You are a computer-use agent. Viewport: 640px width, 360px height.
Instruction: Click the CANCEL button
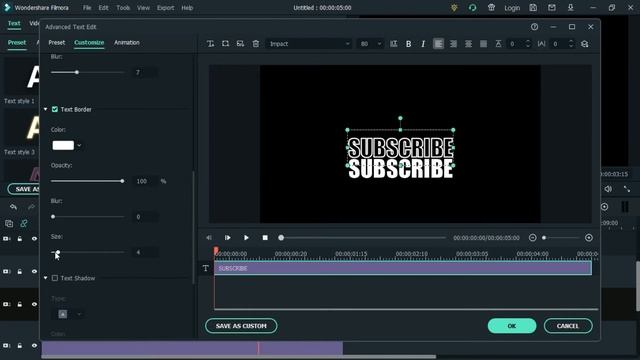pos(568,326)
